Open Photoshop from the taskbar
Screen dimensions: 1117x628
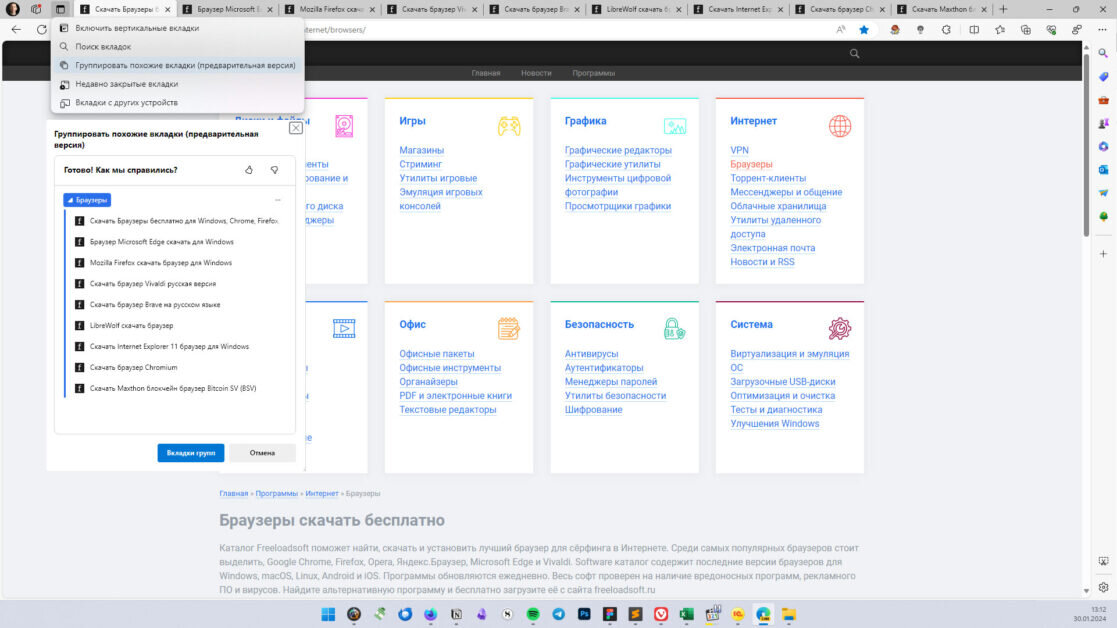[584, 614]
